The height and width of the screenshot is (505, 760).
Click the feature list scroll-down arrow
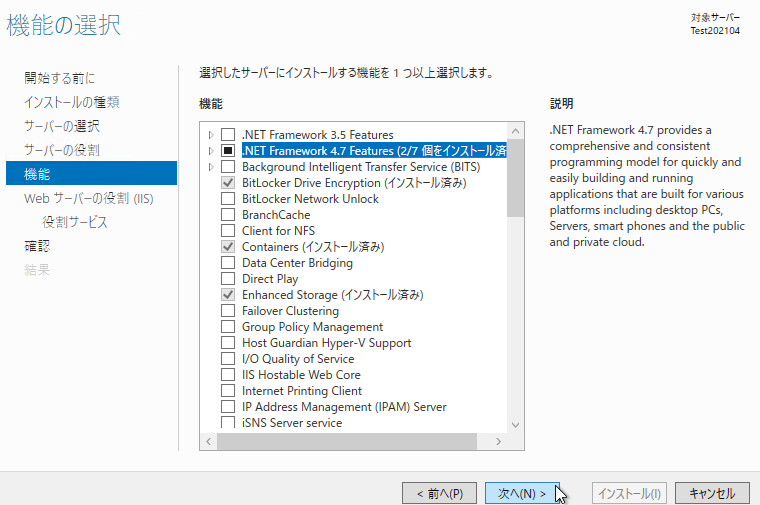click(515, 425)
